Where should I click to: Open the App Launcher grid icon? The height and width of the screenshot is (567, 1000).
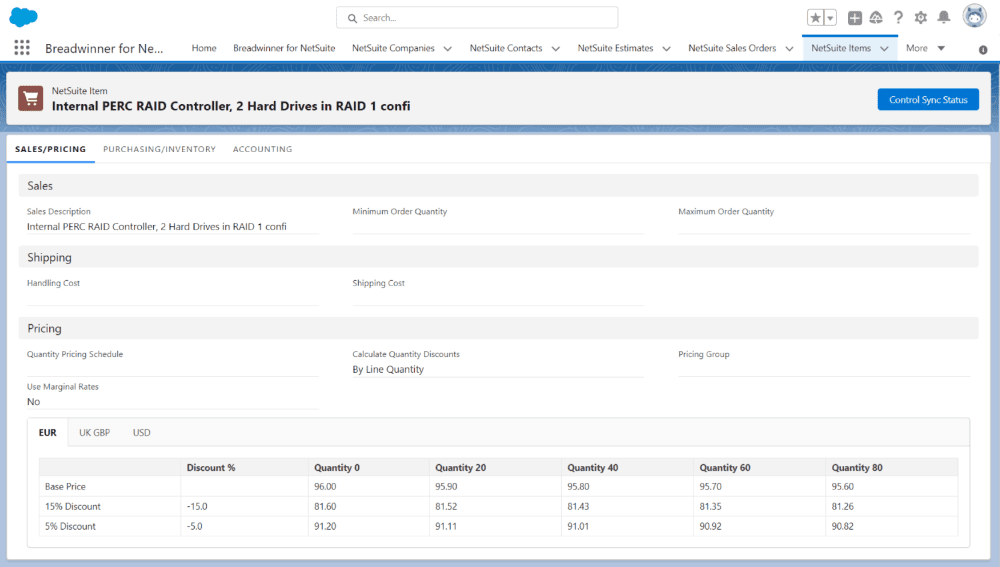point(22,48)
